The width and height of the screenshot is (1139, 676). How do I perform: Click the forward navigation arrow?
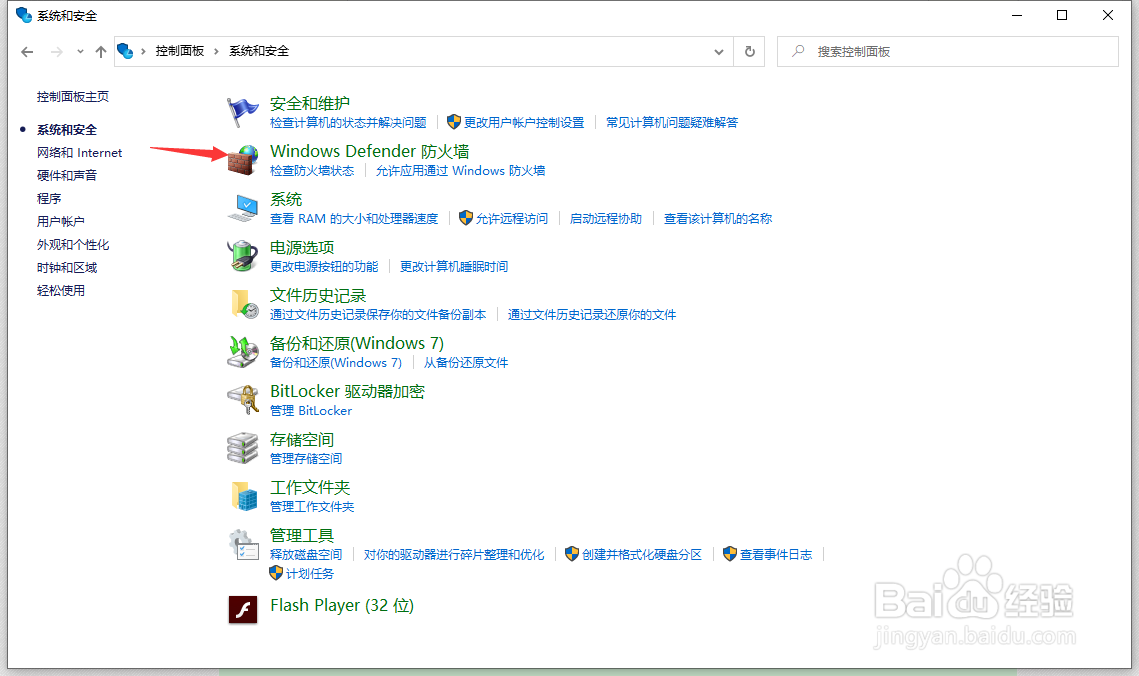[x=57, y=52]
